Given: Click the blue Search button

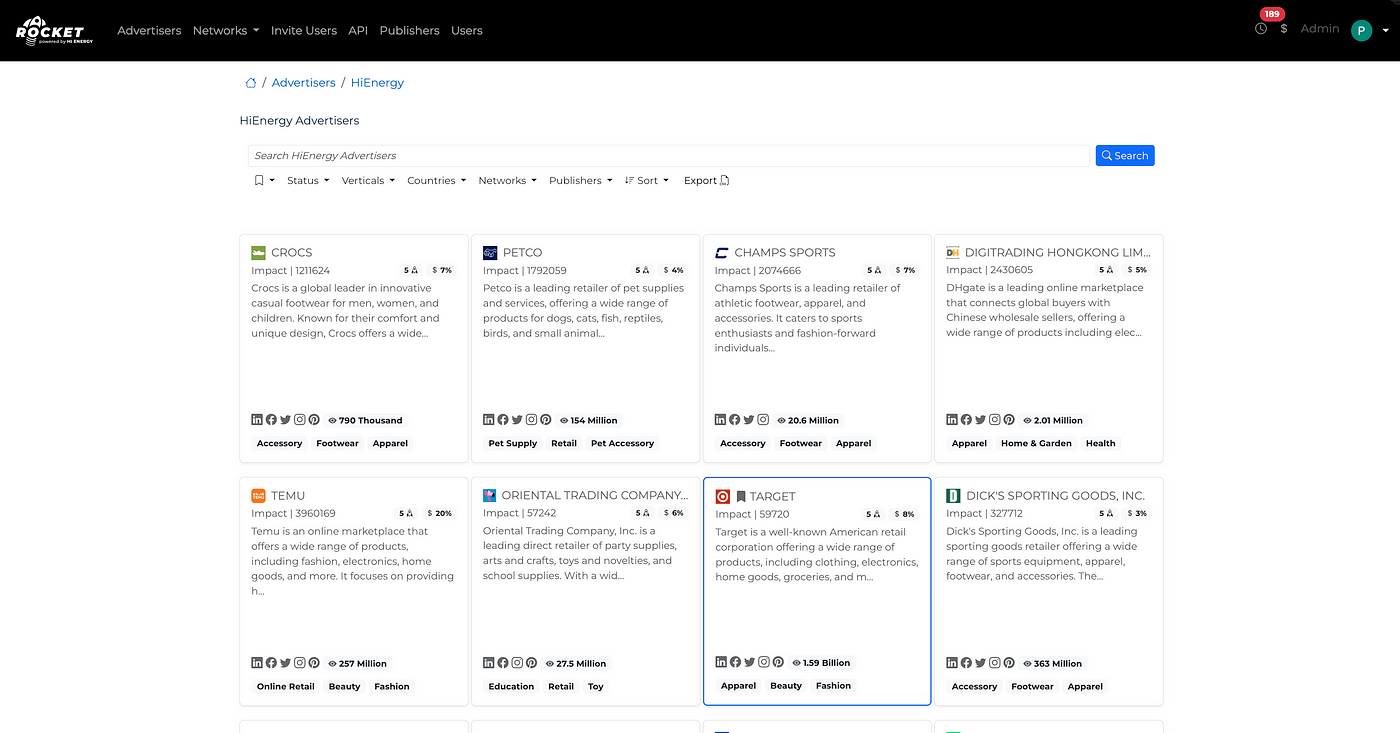Looking at the screenshot, I should [x=1125, y=156].
